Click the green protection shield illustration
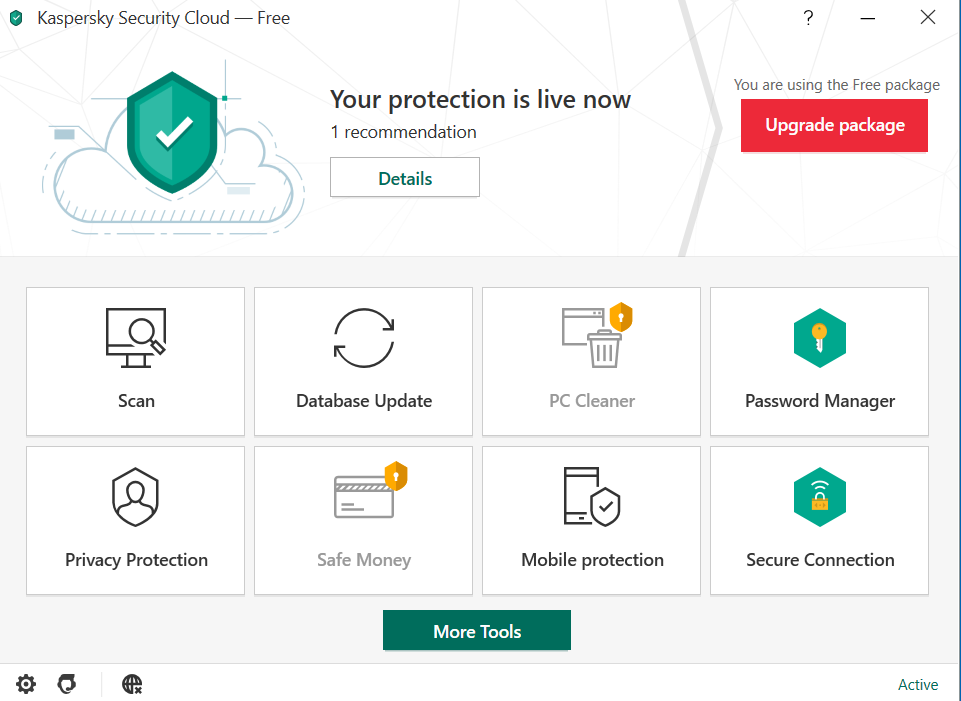 click(x=172, y=132)
